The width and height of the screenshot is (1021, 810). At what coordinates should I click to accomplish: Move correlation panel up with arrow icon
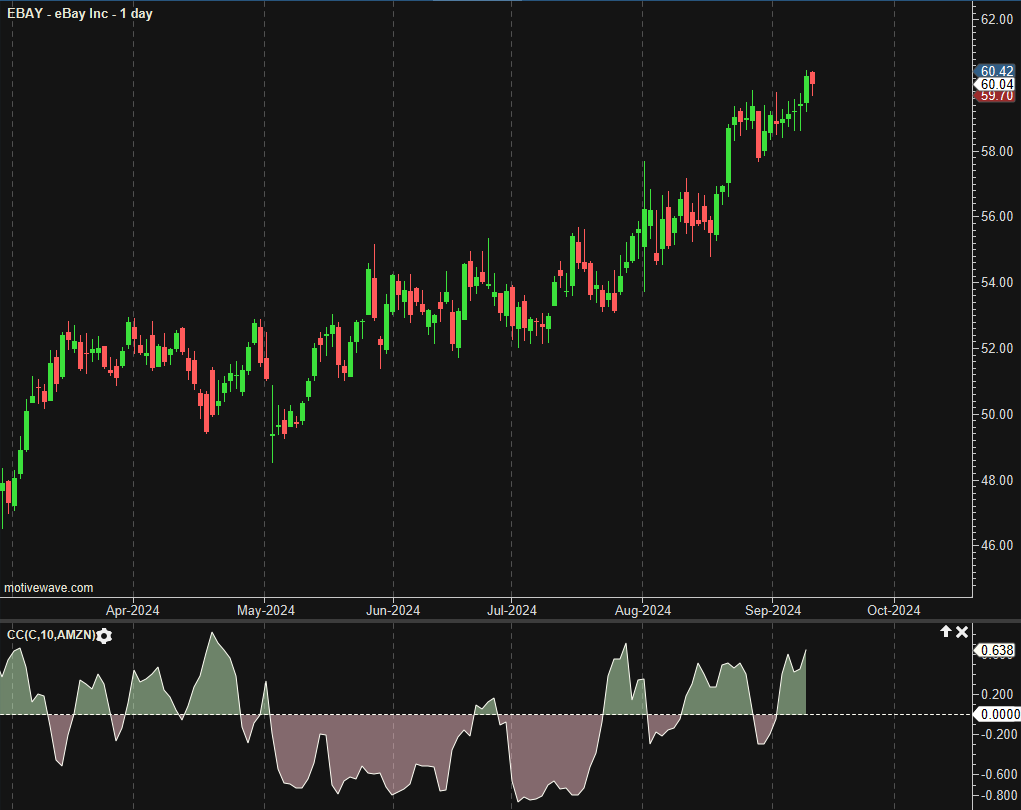click(945, 632)
